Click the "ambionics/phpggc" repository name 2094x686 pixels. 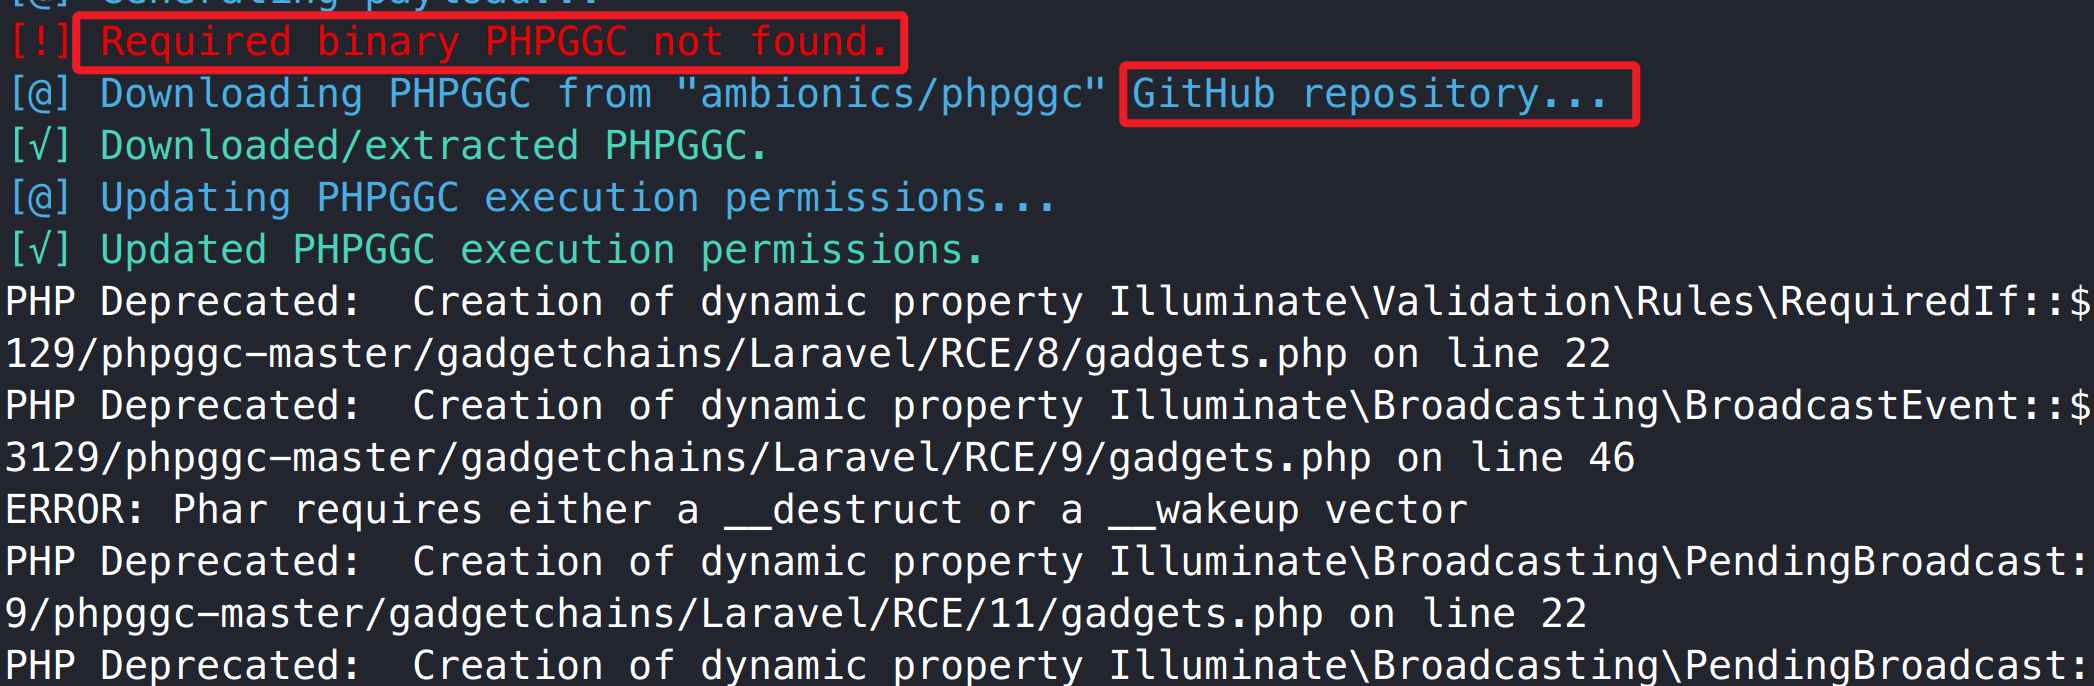tap(891, 94)
